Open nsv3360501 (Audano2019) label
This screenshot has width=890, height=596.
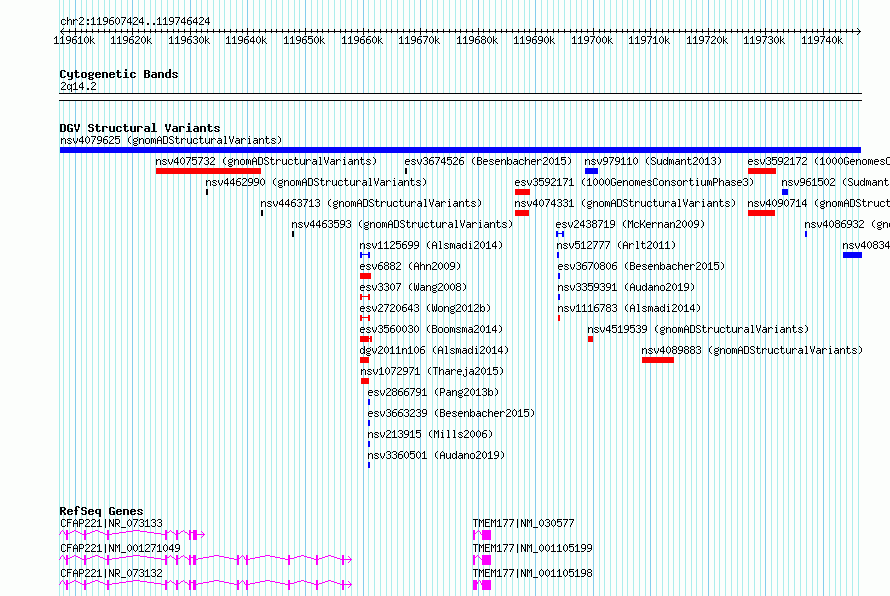[436, 455]
